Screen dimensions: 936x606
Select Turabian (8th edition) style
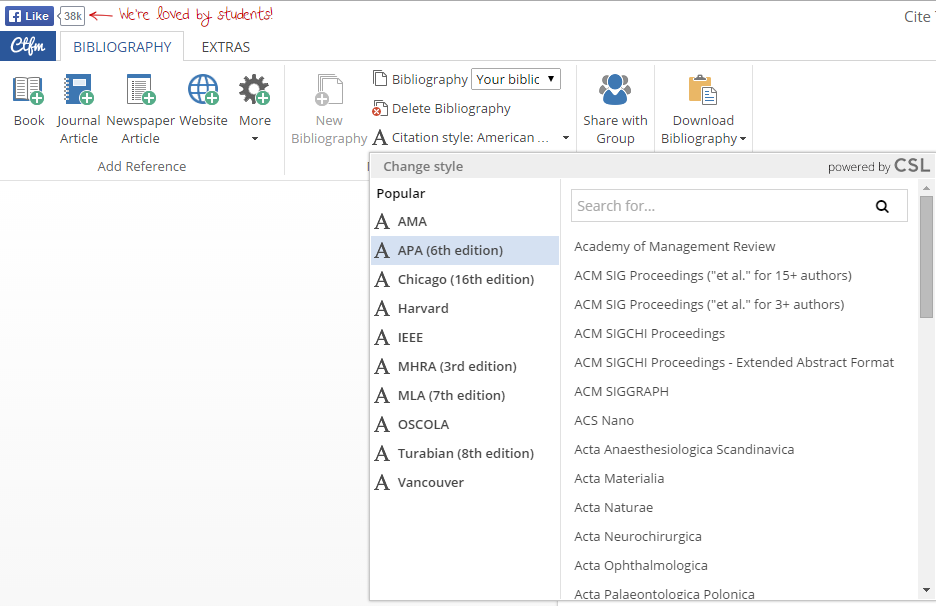464,453
